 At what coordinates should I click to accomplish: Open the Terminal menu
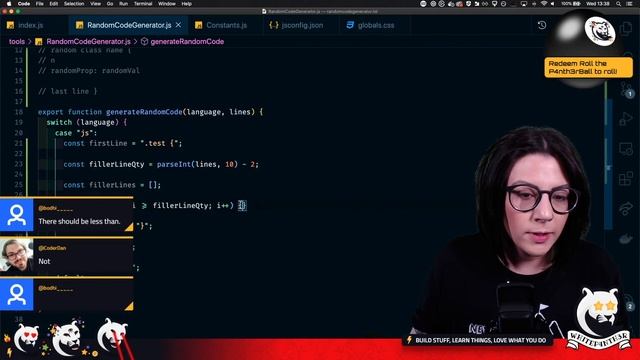click(143, 4)
